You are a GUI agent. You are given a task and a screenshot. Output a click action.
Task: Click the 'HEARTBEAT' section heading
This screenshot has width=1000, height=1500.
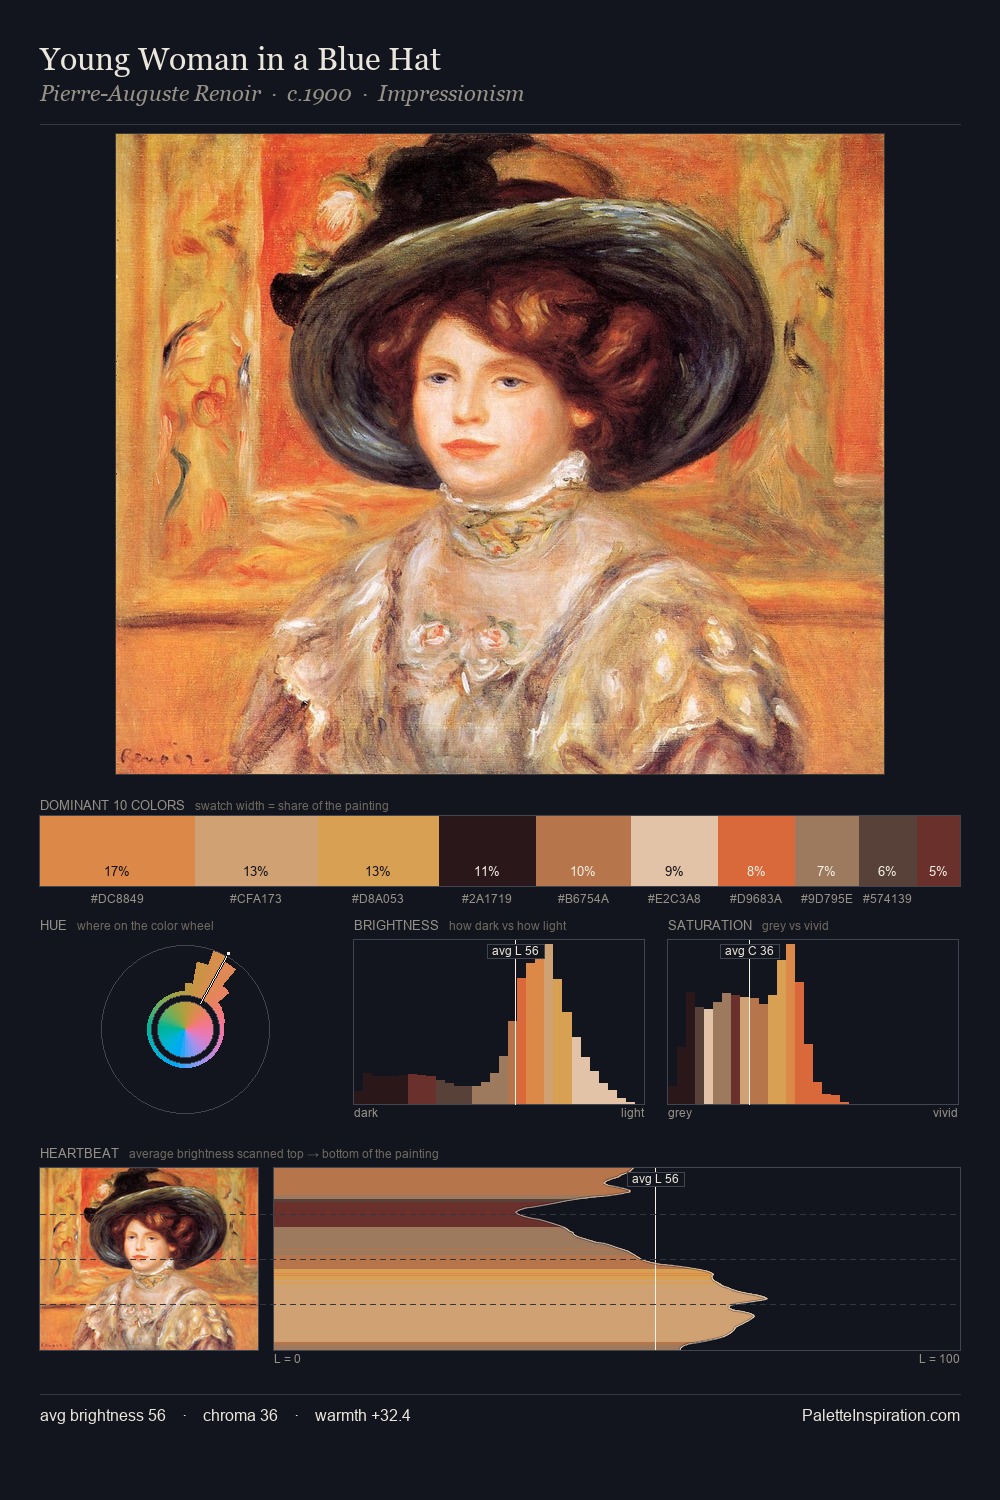(x=79, y=1153)
